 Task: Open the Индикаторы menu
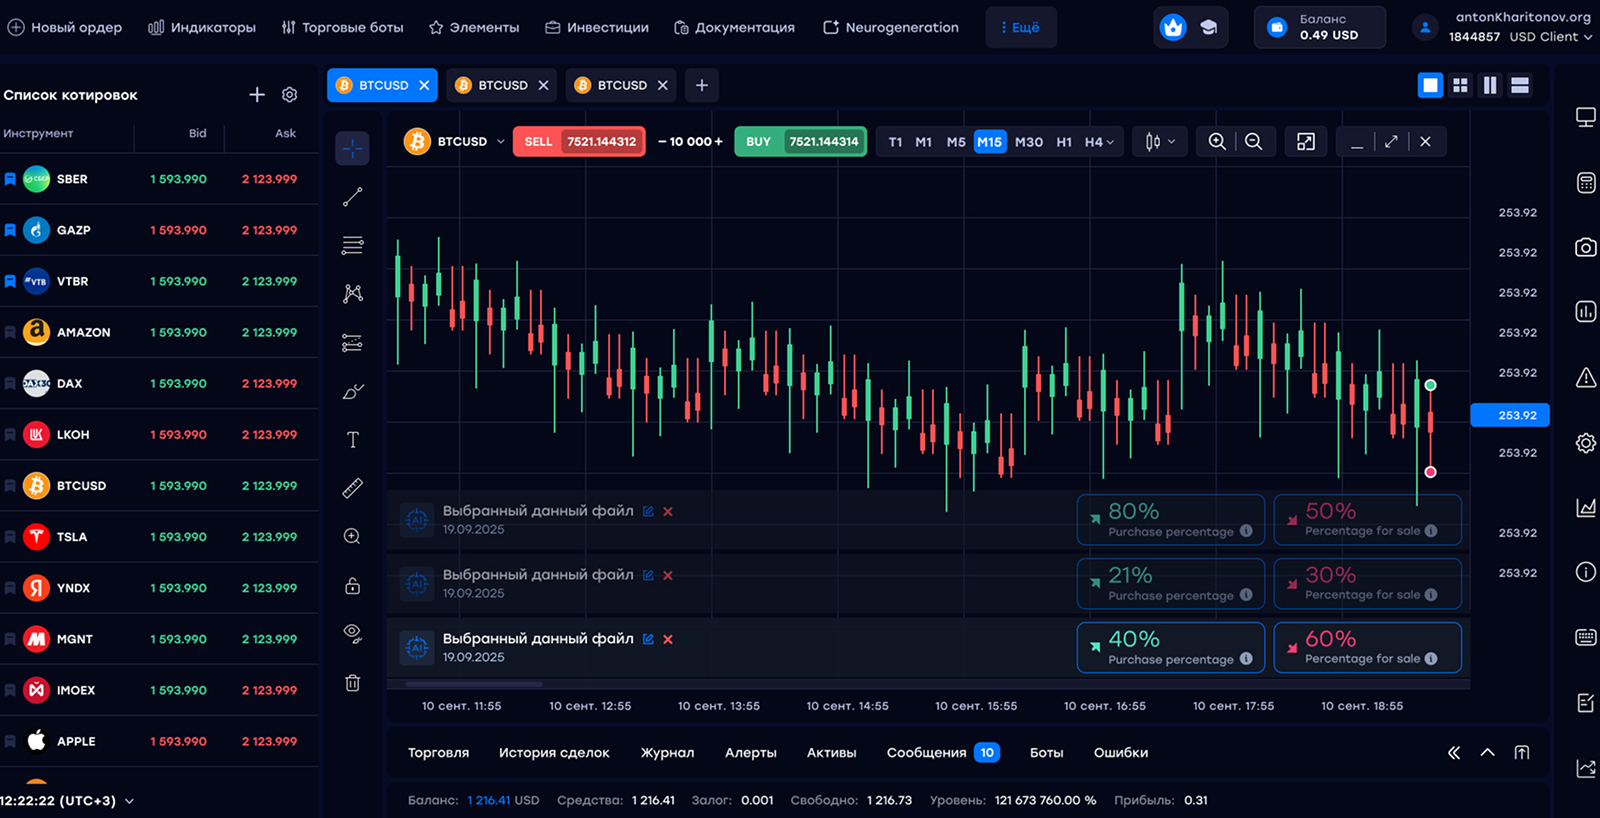pos(202,27)
